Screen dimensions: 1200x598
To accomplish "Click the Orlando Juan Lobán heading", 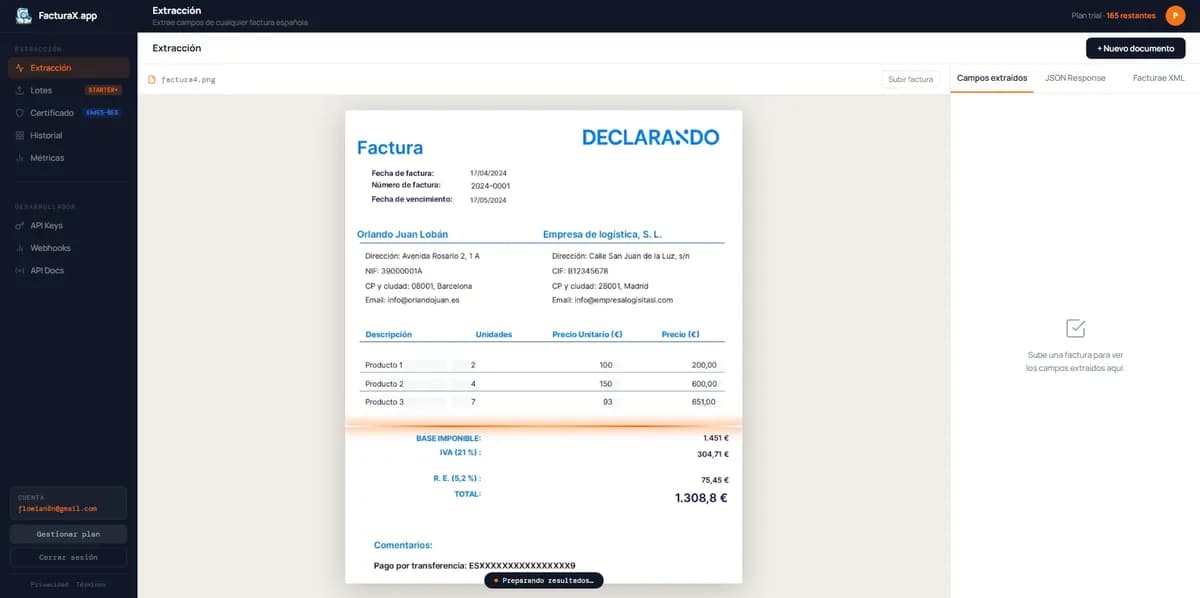I will (402, 234).
